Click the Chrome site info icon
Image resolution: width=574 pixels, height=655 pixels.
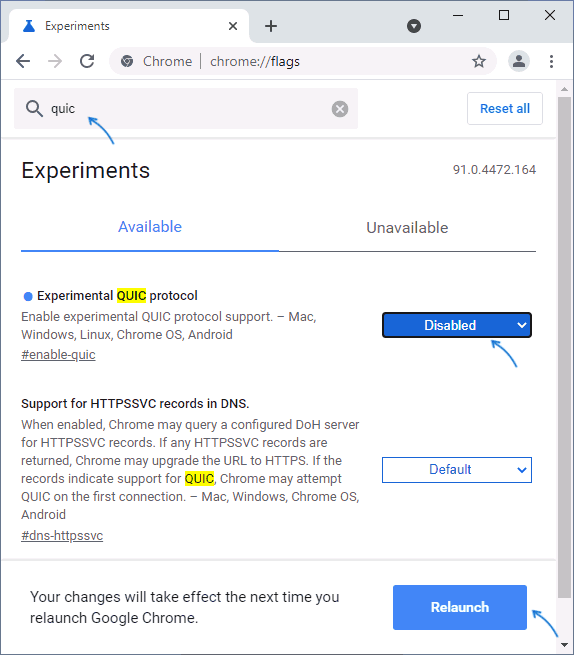pyautogui.click(x=127, y=61)
